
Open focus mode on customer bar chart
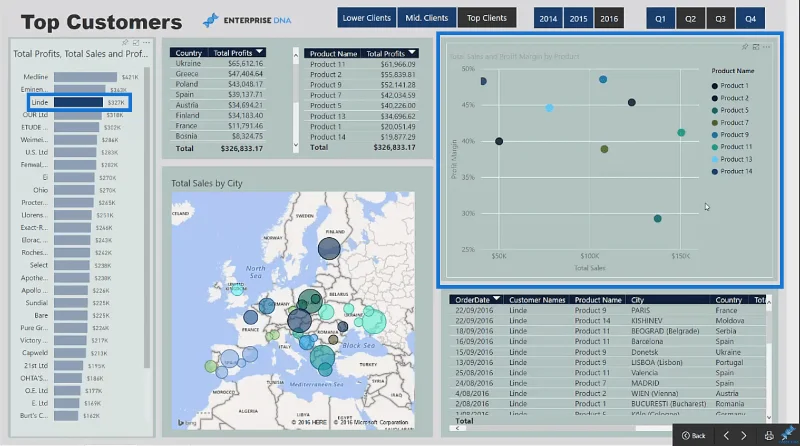tap(136, 42)
